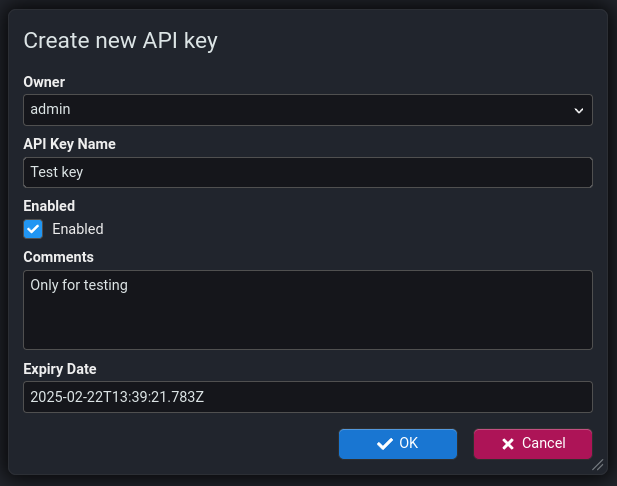The width and height of the screenshot is (617, 486).
Task: Click the checkmark icon on OK button
Action: [x=384, y=444]
